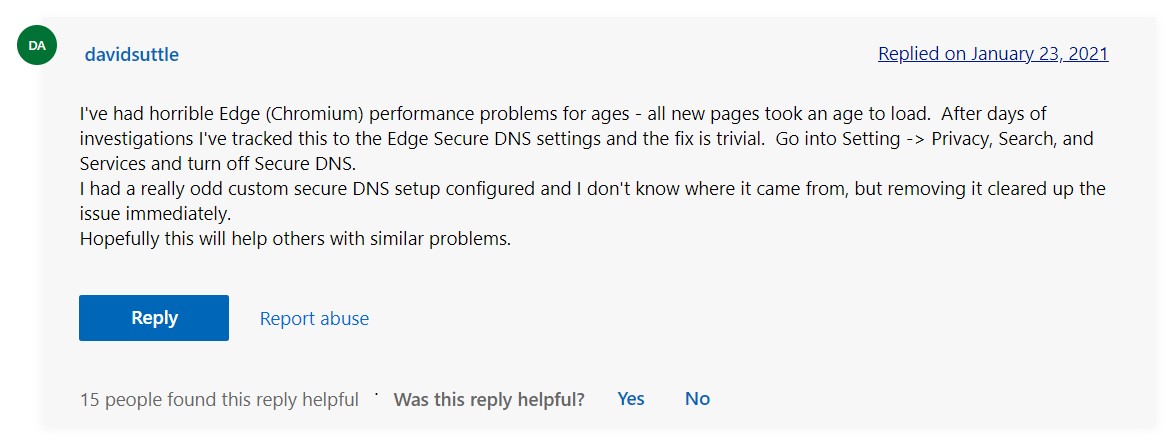Open the Replied on January 23, 2021 link
This screenshot has height=435, width=1175.
coord(992,54)
